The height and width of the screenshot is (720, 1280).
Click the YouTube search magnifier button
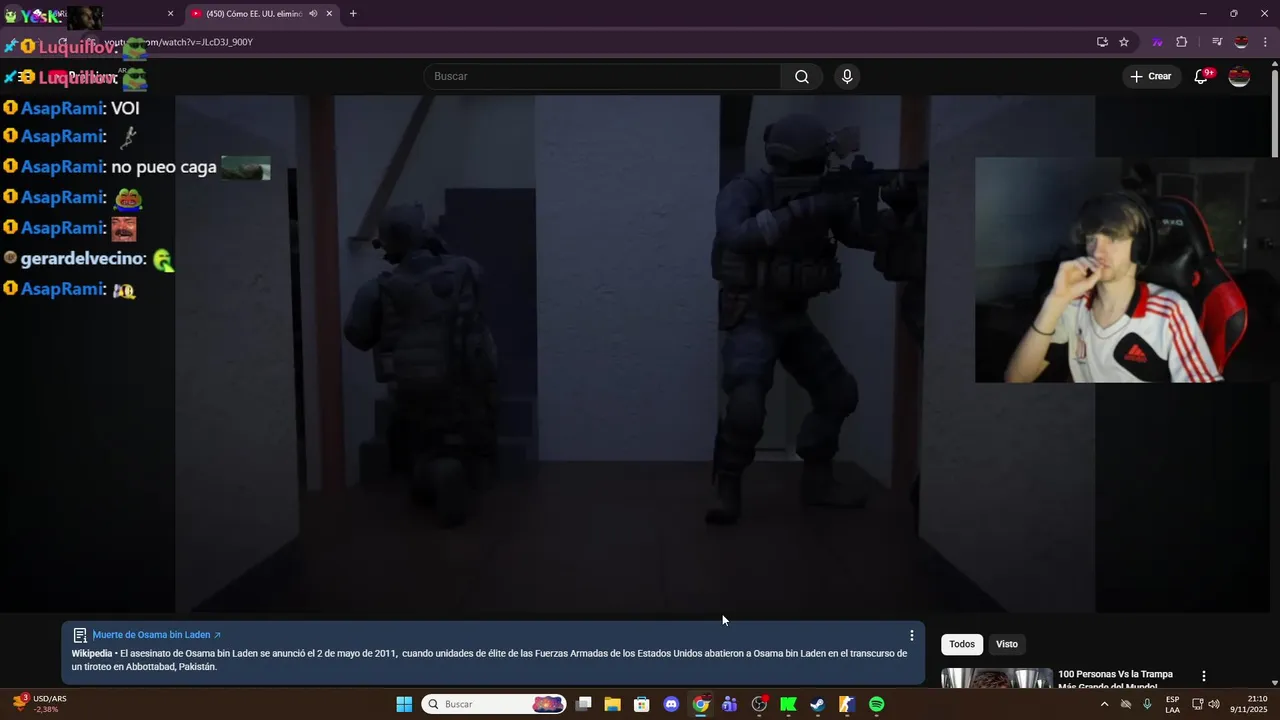802,77
